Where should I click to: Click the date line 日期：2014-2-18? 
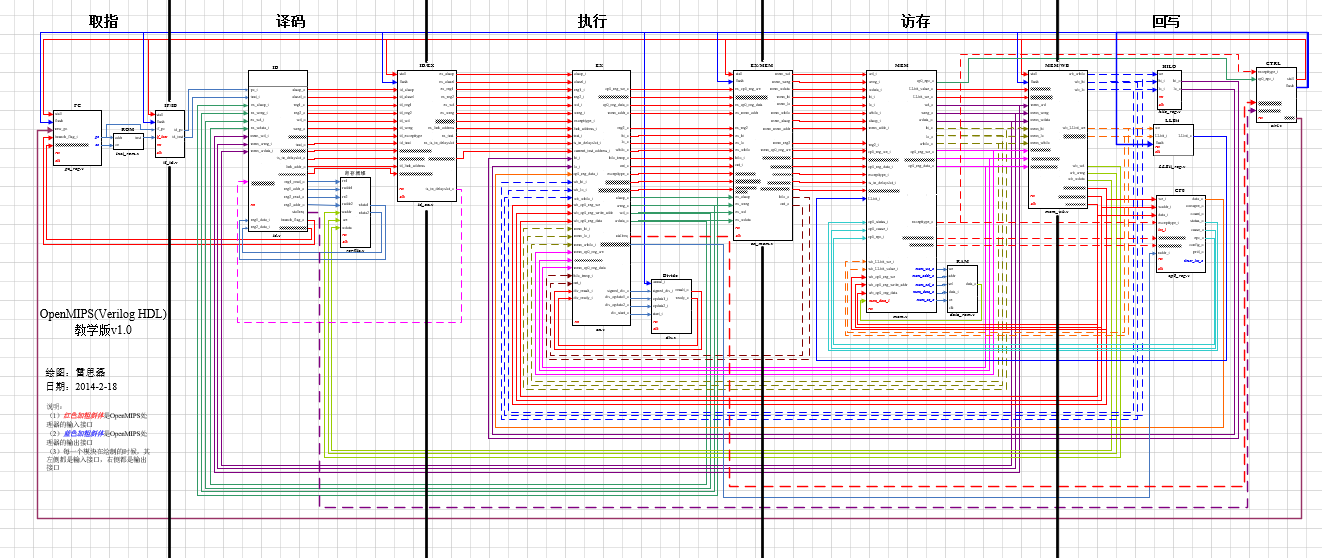pyautogui.click(x=82, y=386)
